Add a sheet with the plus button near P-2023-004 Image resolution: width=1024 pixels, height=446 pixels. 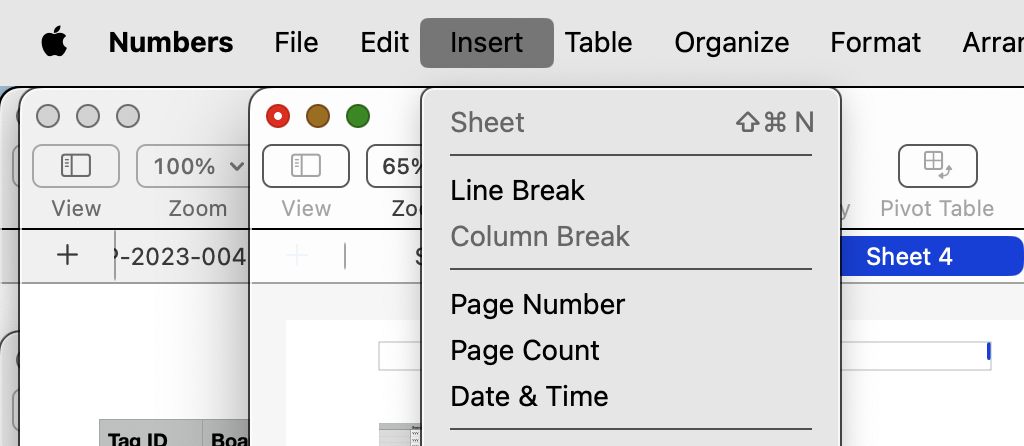point(67,255)
